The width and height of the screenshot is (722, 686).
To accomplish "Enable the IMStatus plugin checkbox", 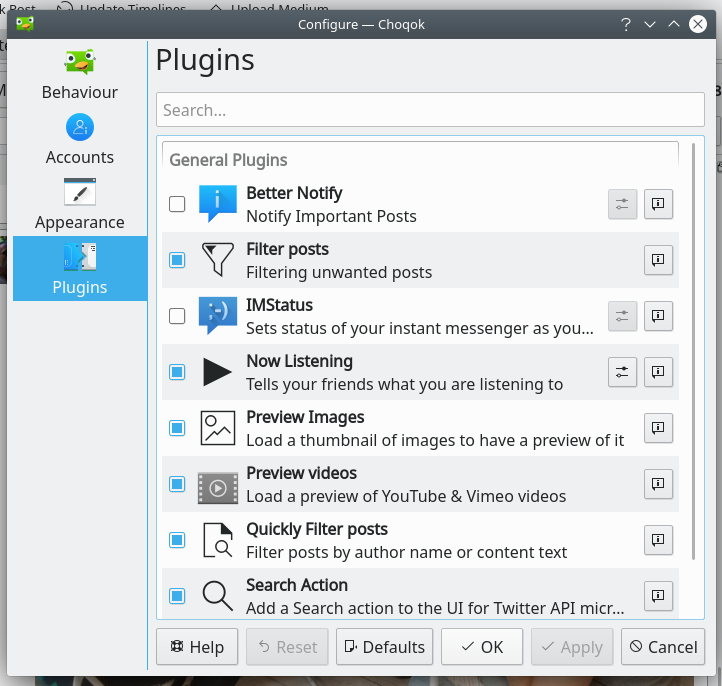I will point(177,316).
